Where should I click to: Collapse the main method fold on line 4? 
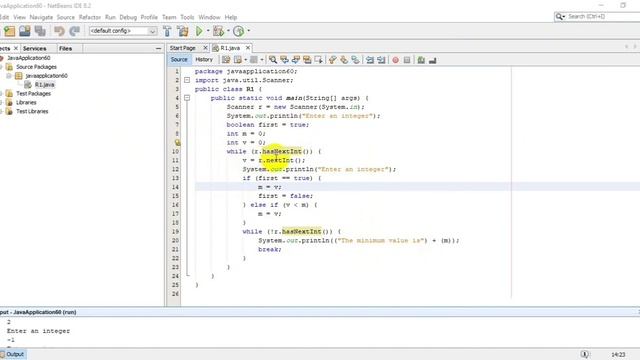[x=187, y=98]
